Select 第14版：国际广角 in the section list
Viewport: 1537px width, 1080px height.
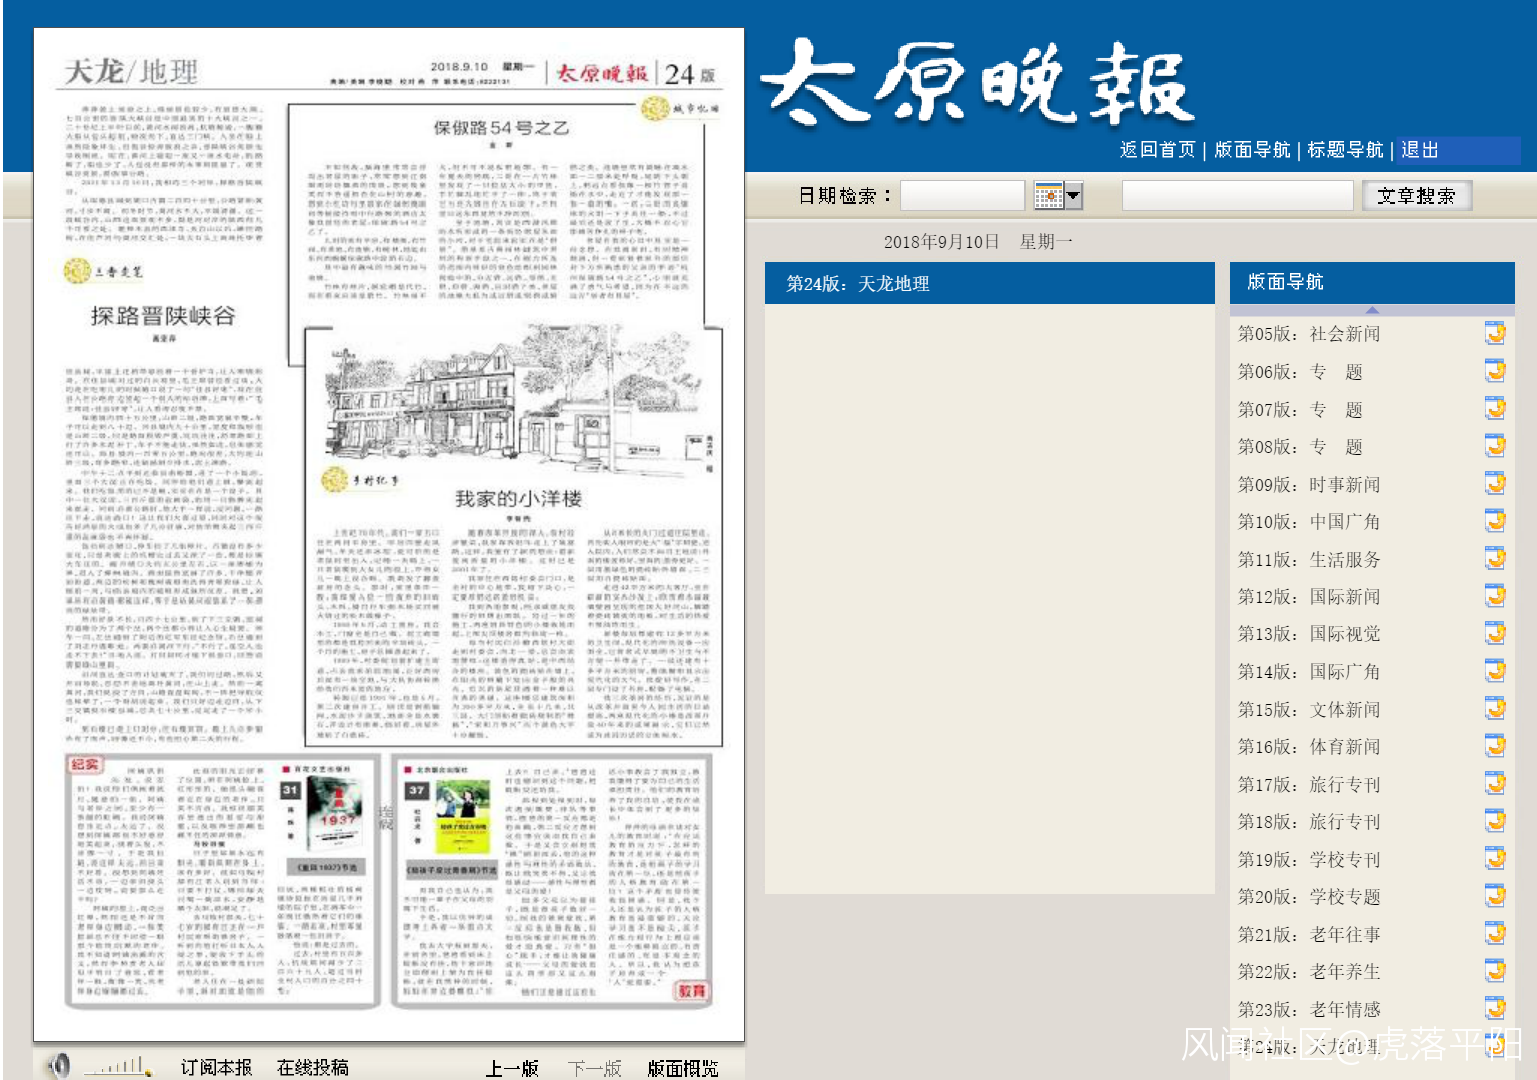[x=1309, y=671]
